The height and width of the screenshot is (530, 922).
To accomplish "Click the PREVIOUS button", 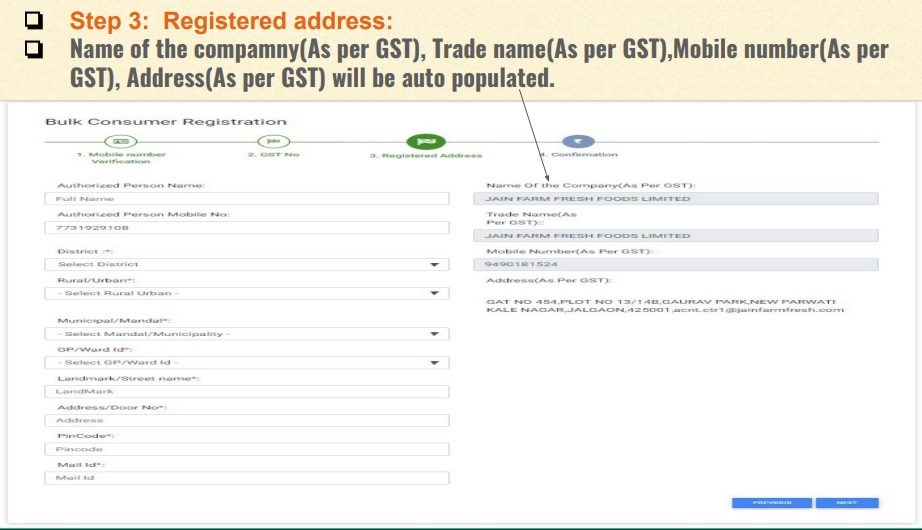I will (771, 503).
